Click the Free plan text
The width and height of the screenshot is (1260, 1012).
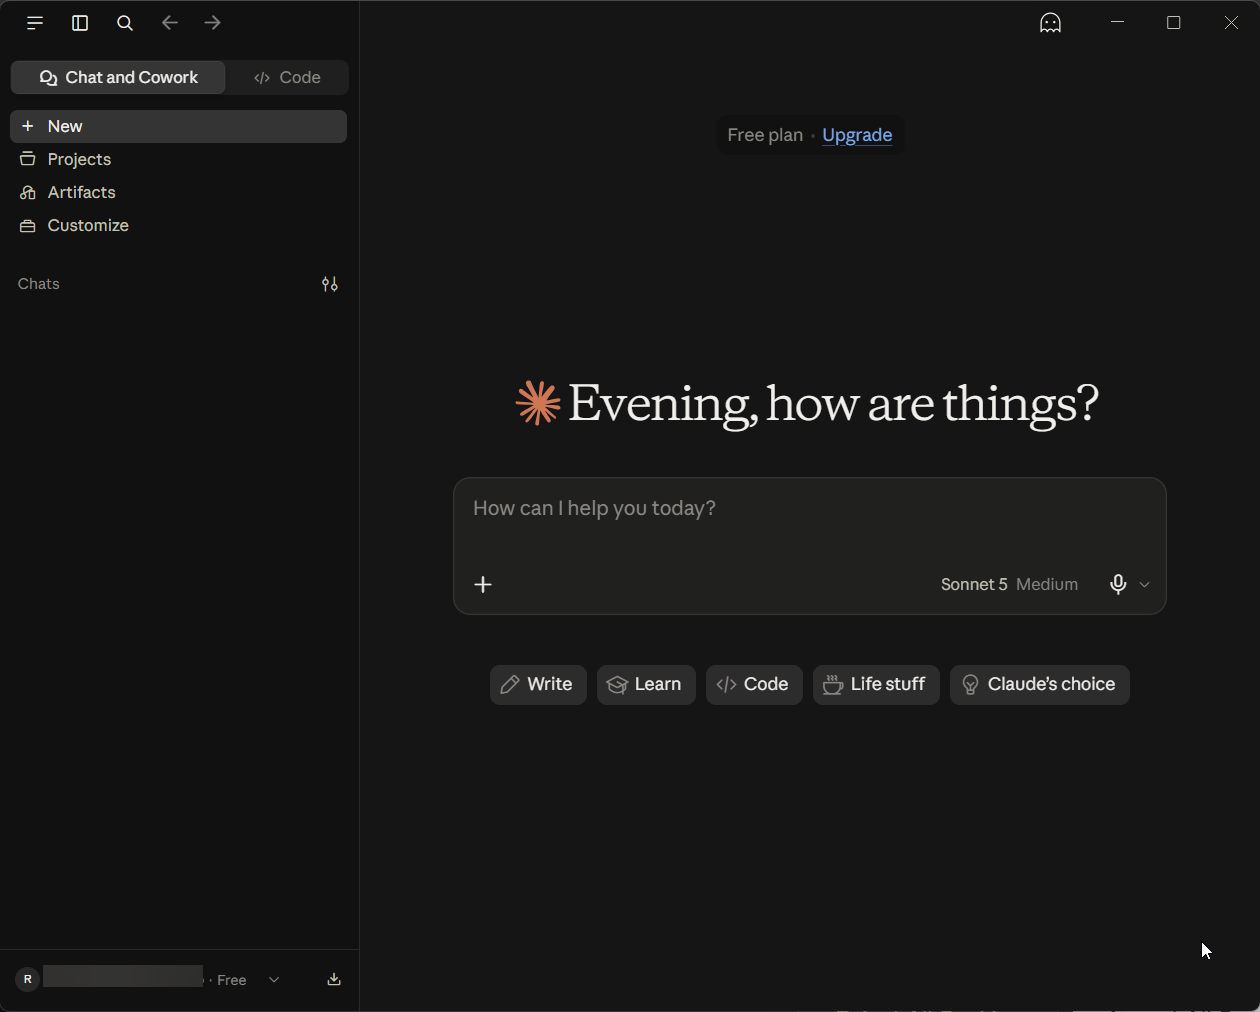pos(765,135)
